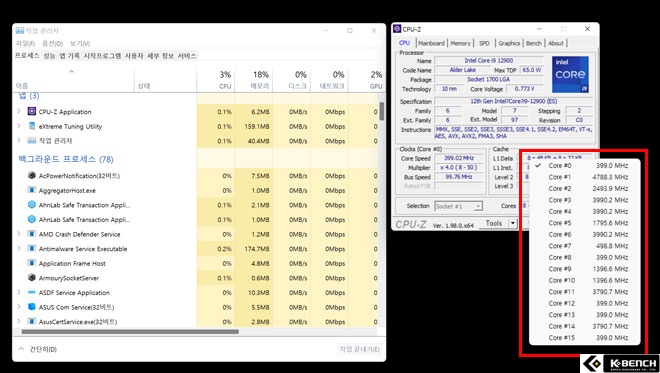Click the Core Voltage 0.773 V field

524,89
